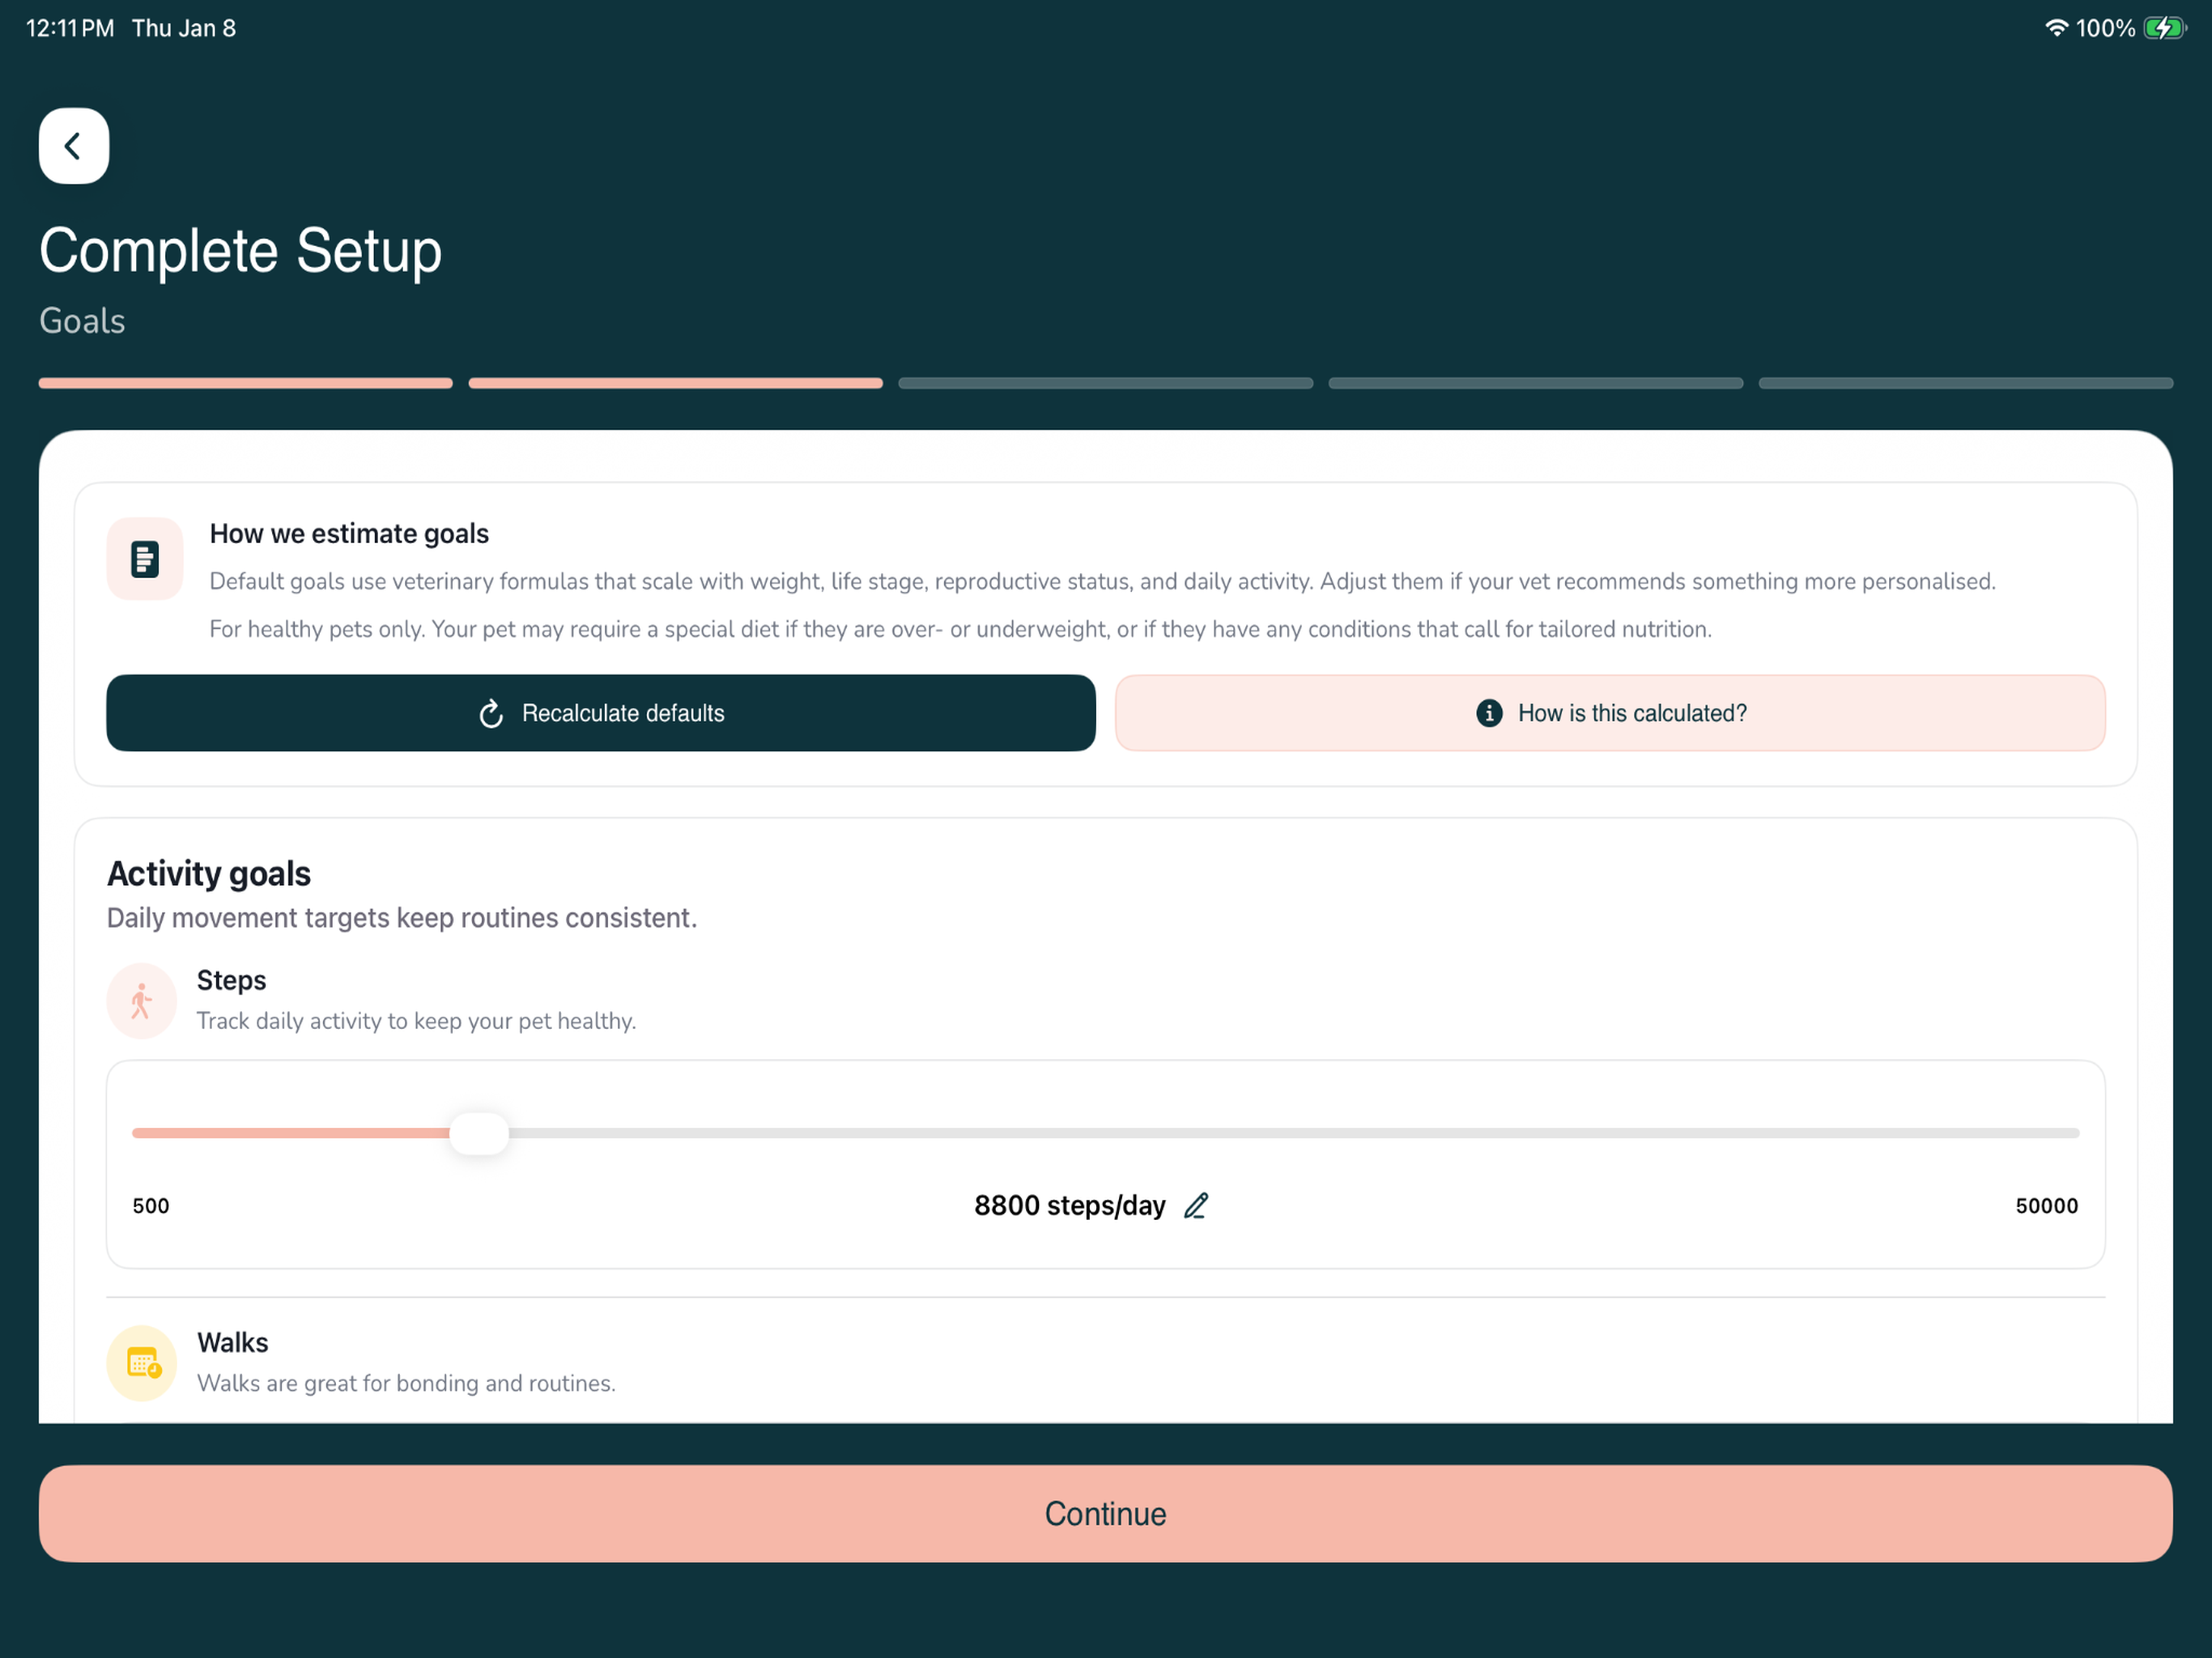Viewport: 2212px width, 1658px height.
Task: Click the steps slider track on the unfilled portion
Action: (1294, 1133)
